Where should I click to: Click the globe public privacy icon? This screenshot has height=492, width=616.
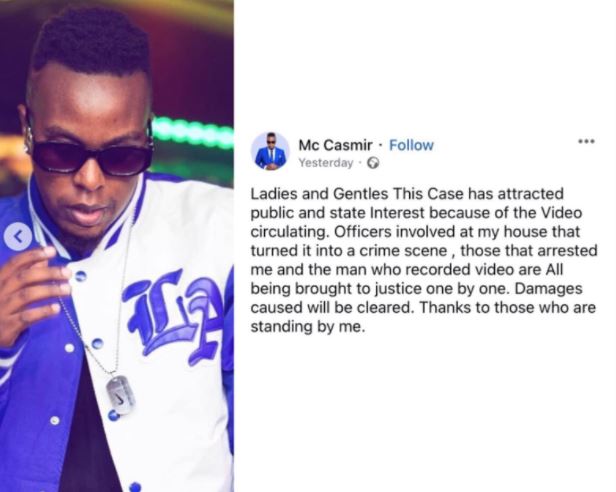point(373,163)
